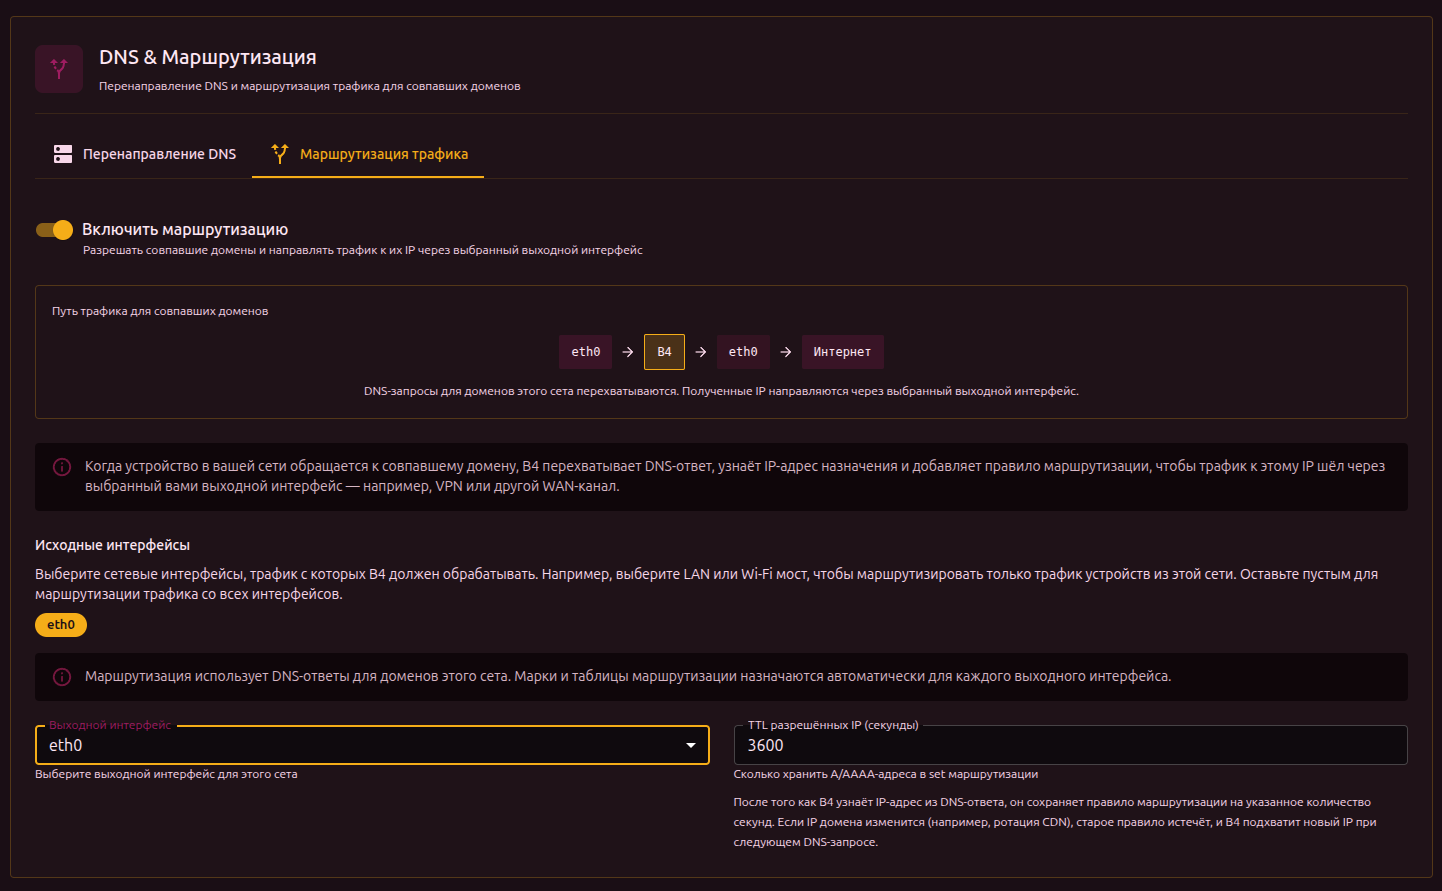Screen dimensions: 1442x891
Task: Focus the TTL разрешённых IP input field
Action: click(1070, 746)
